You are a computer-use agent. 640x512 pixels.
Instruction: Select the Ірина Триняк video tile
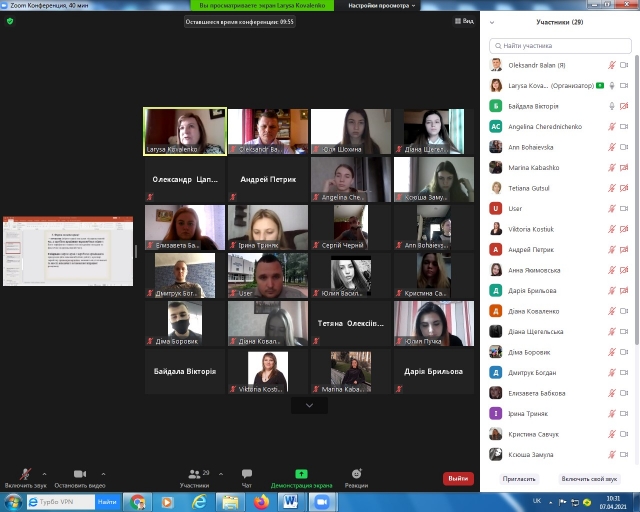[x=268, y=227]
